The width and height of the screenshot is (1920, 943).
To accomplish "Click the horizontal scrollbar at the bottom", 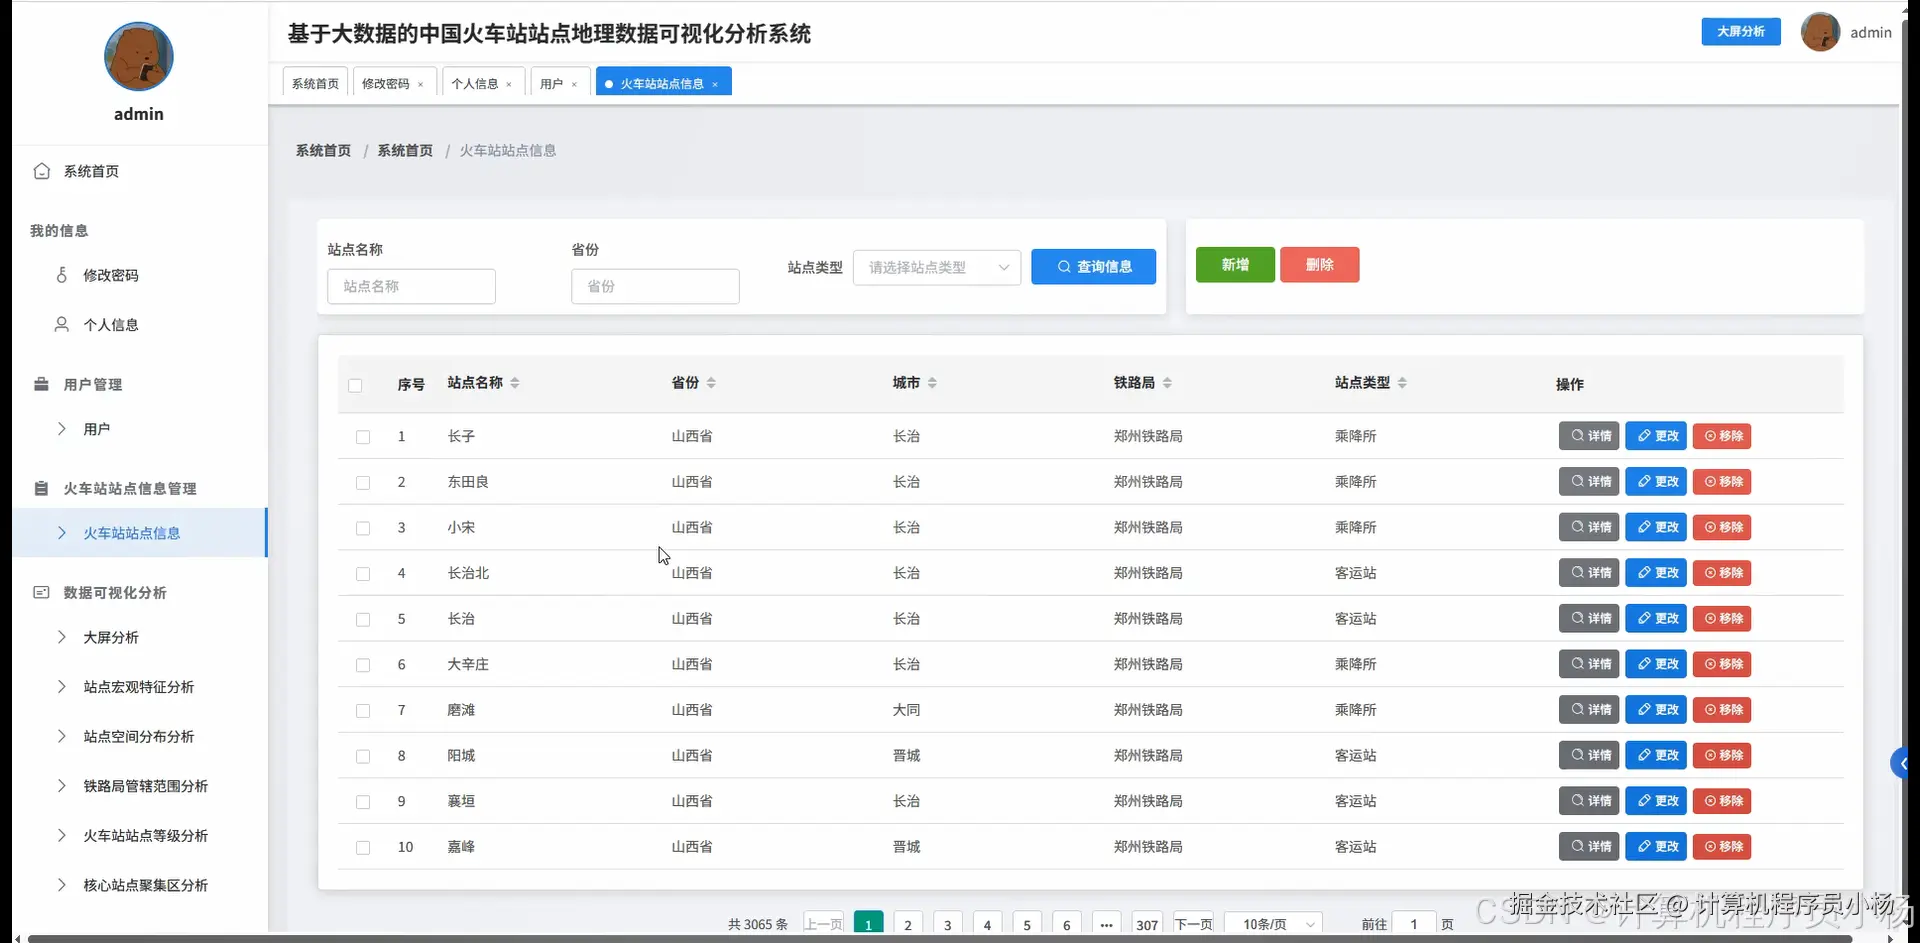I will click(x=940, y=939).
